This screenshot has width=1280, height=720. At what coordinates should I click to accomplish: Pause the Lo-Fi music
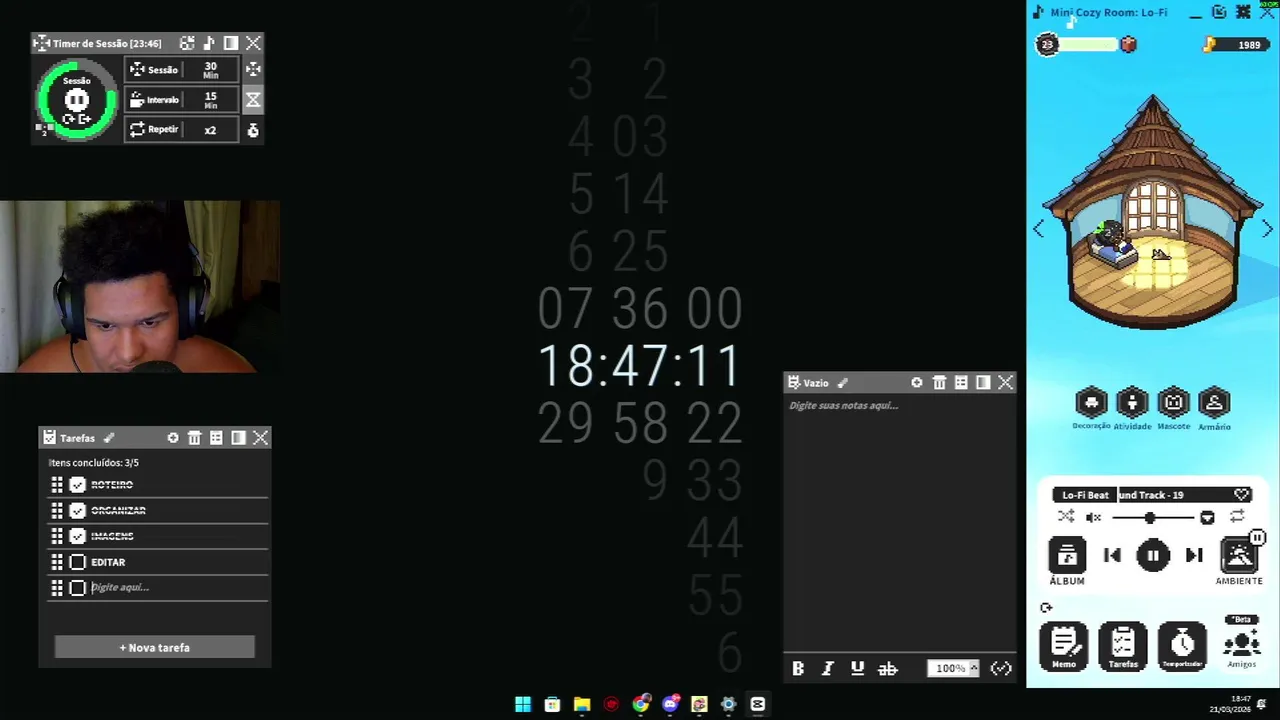[1153, 556]
